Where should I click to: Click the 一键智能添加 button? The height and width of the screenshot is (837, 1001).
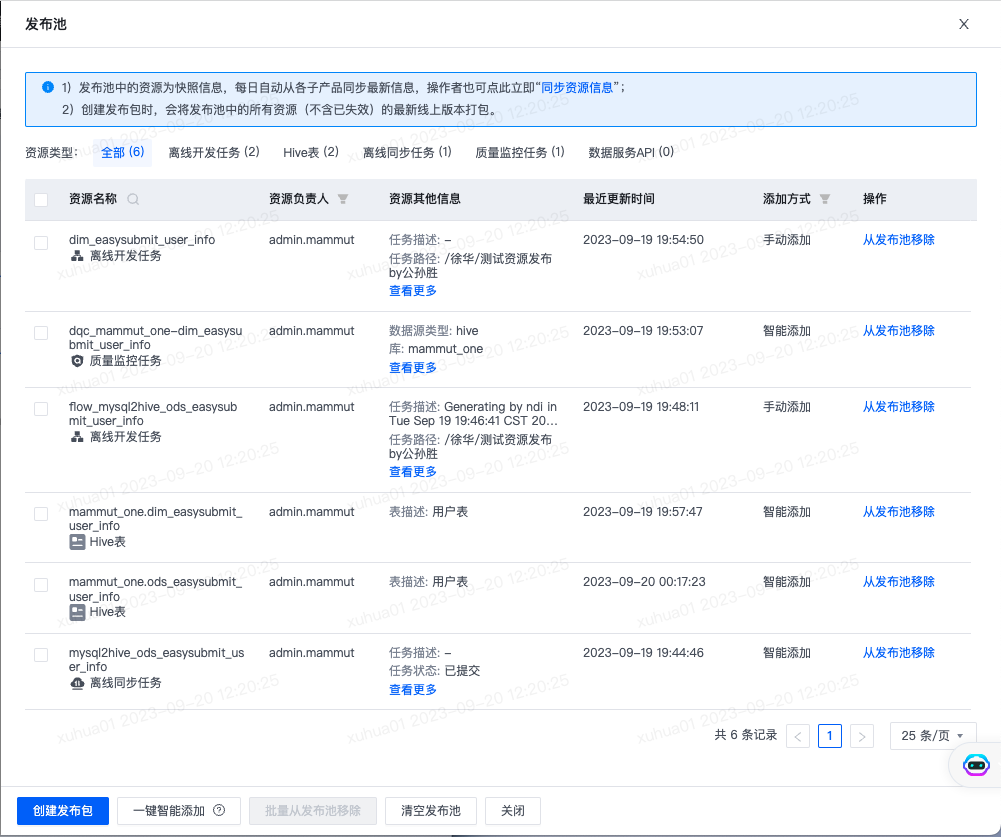pos(179,811)
